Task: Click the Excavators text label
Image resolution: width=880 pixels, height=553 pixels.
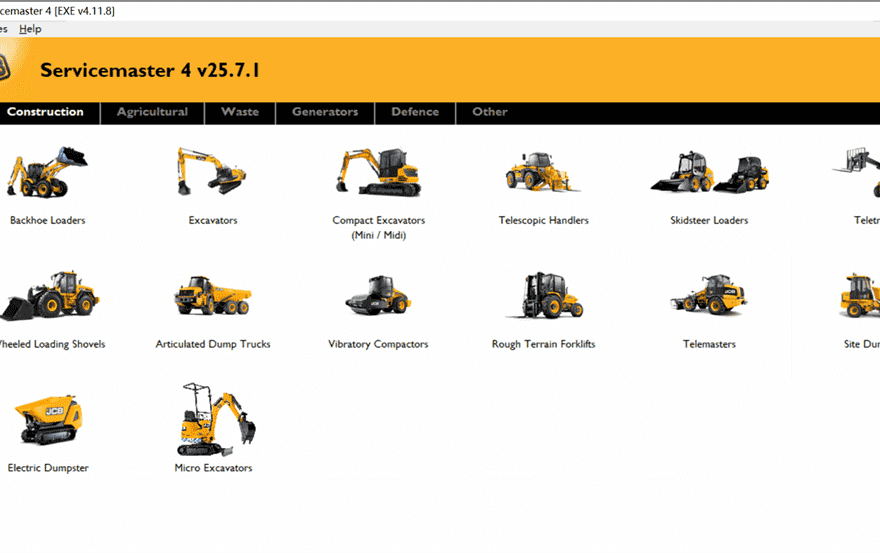Action: [213, 221]
